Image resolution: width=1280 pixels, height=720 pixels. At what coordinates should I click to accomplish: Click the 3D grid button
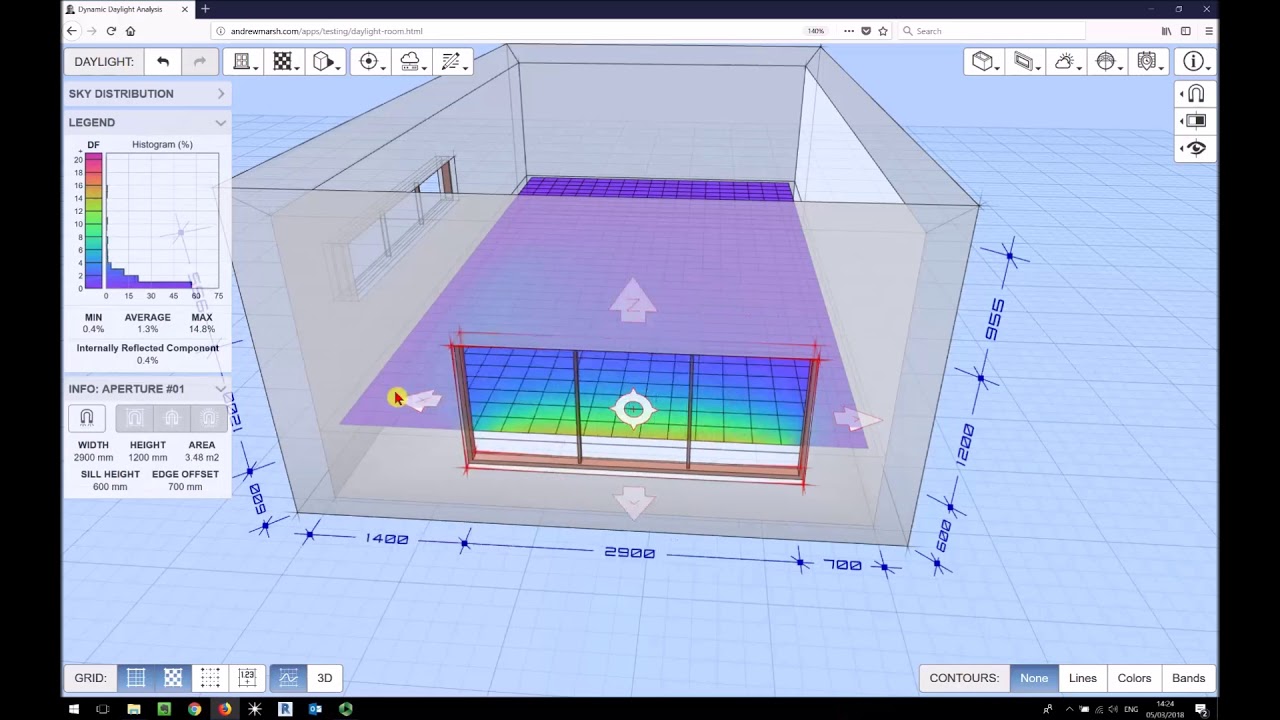pyautogui.click(x=325, y=678)
